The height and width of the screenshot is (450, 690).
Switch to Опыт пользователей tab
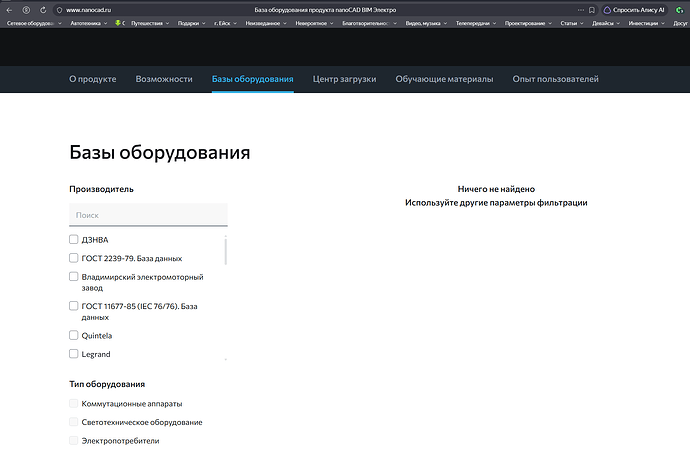click(556, 79)
